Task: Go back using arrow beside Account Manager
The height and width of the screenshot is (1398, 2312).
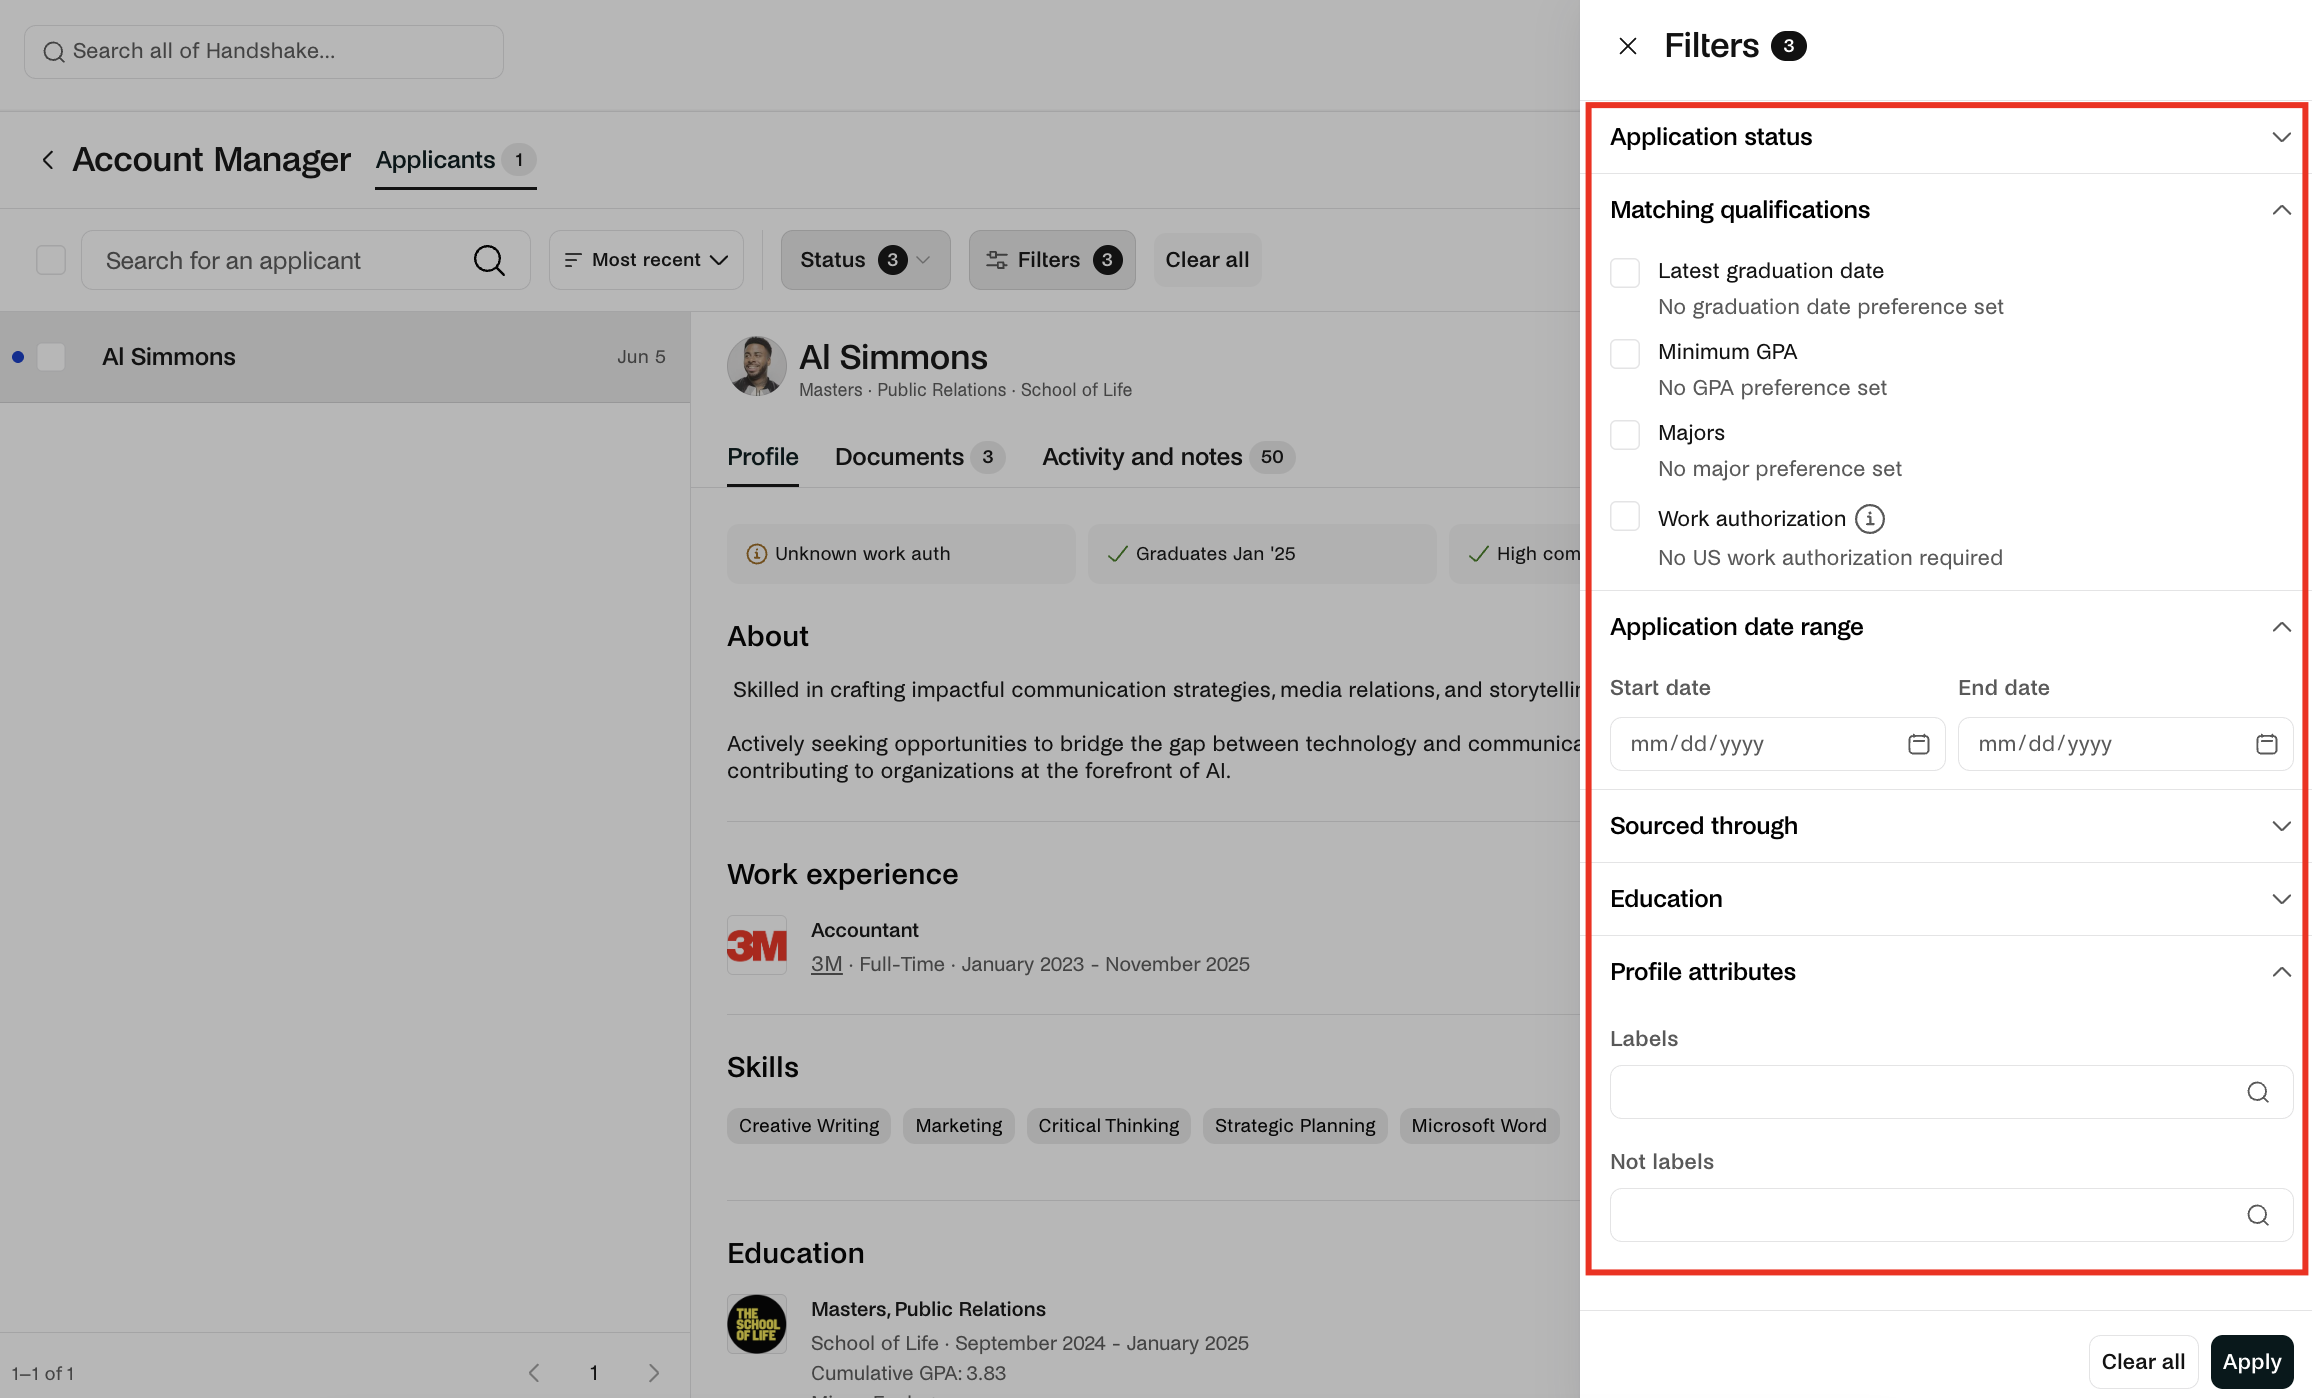Action: [47, 160]
